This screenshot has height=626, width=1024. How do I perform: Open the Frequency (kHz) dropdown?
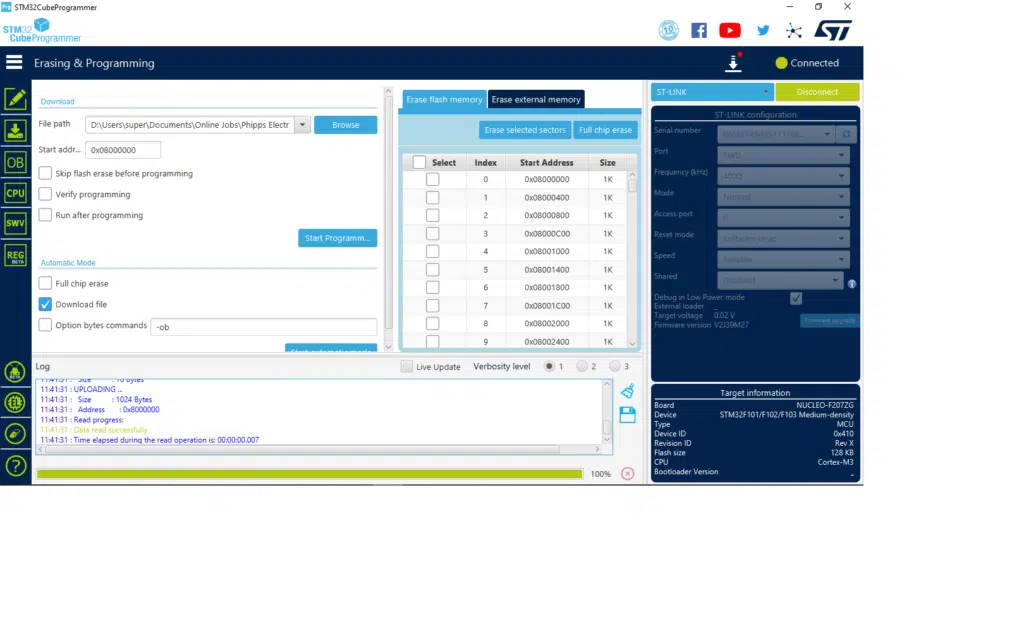783,176
